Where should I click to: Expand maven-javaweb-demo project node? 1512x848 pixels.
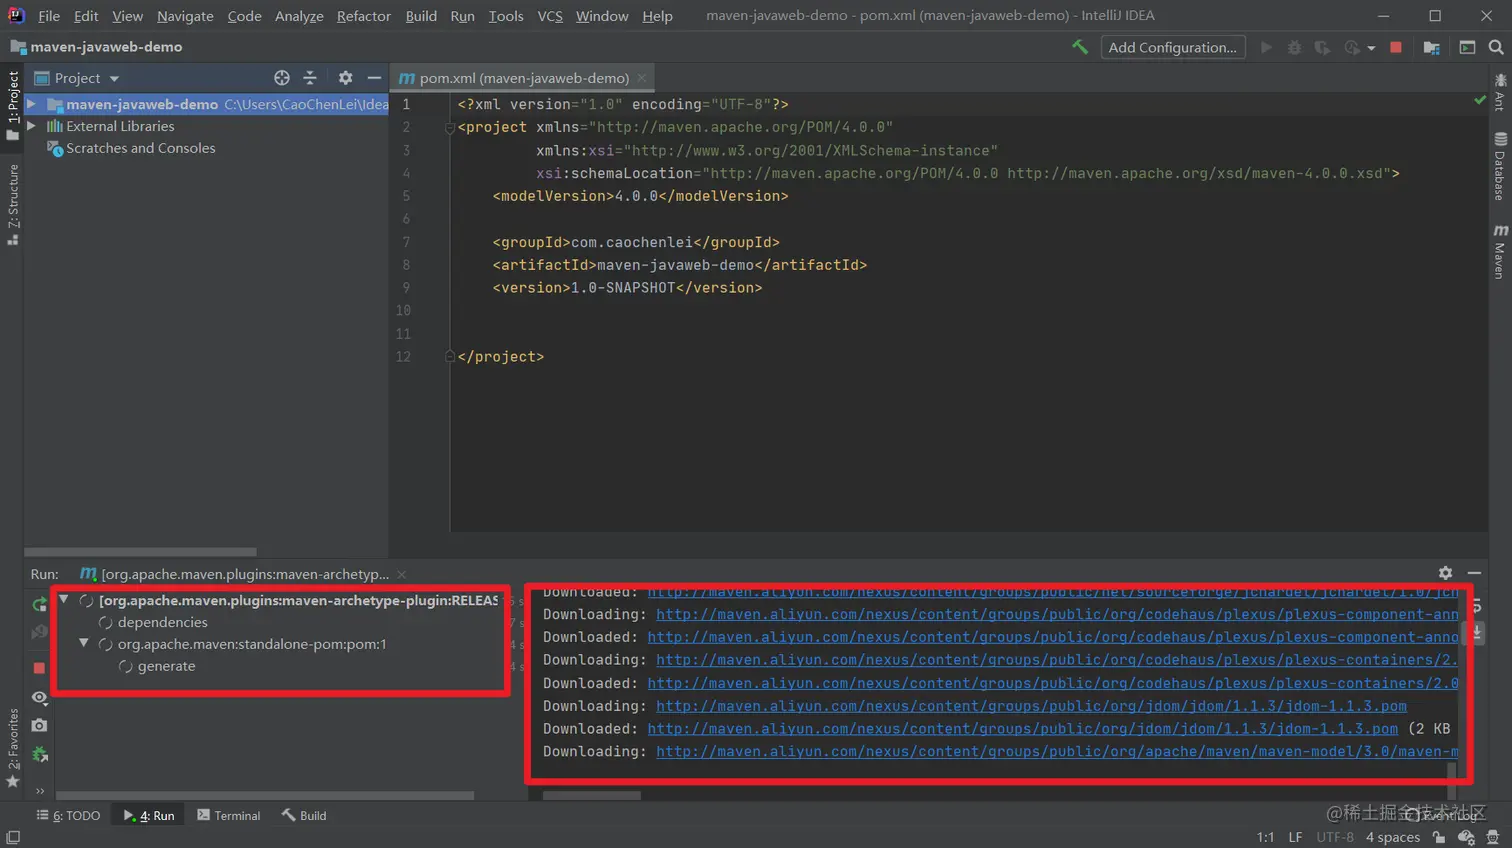point(32,104)
